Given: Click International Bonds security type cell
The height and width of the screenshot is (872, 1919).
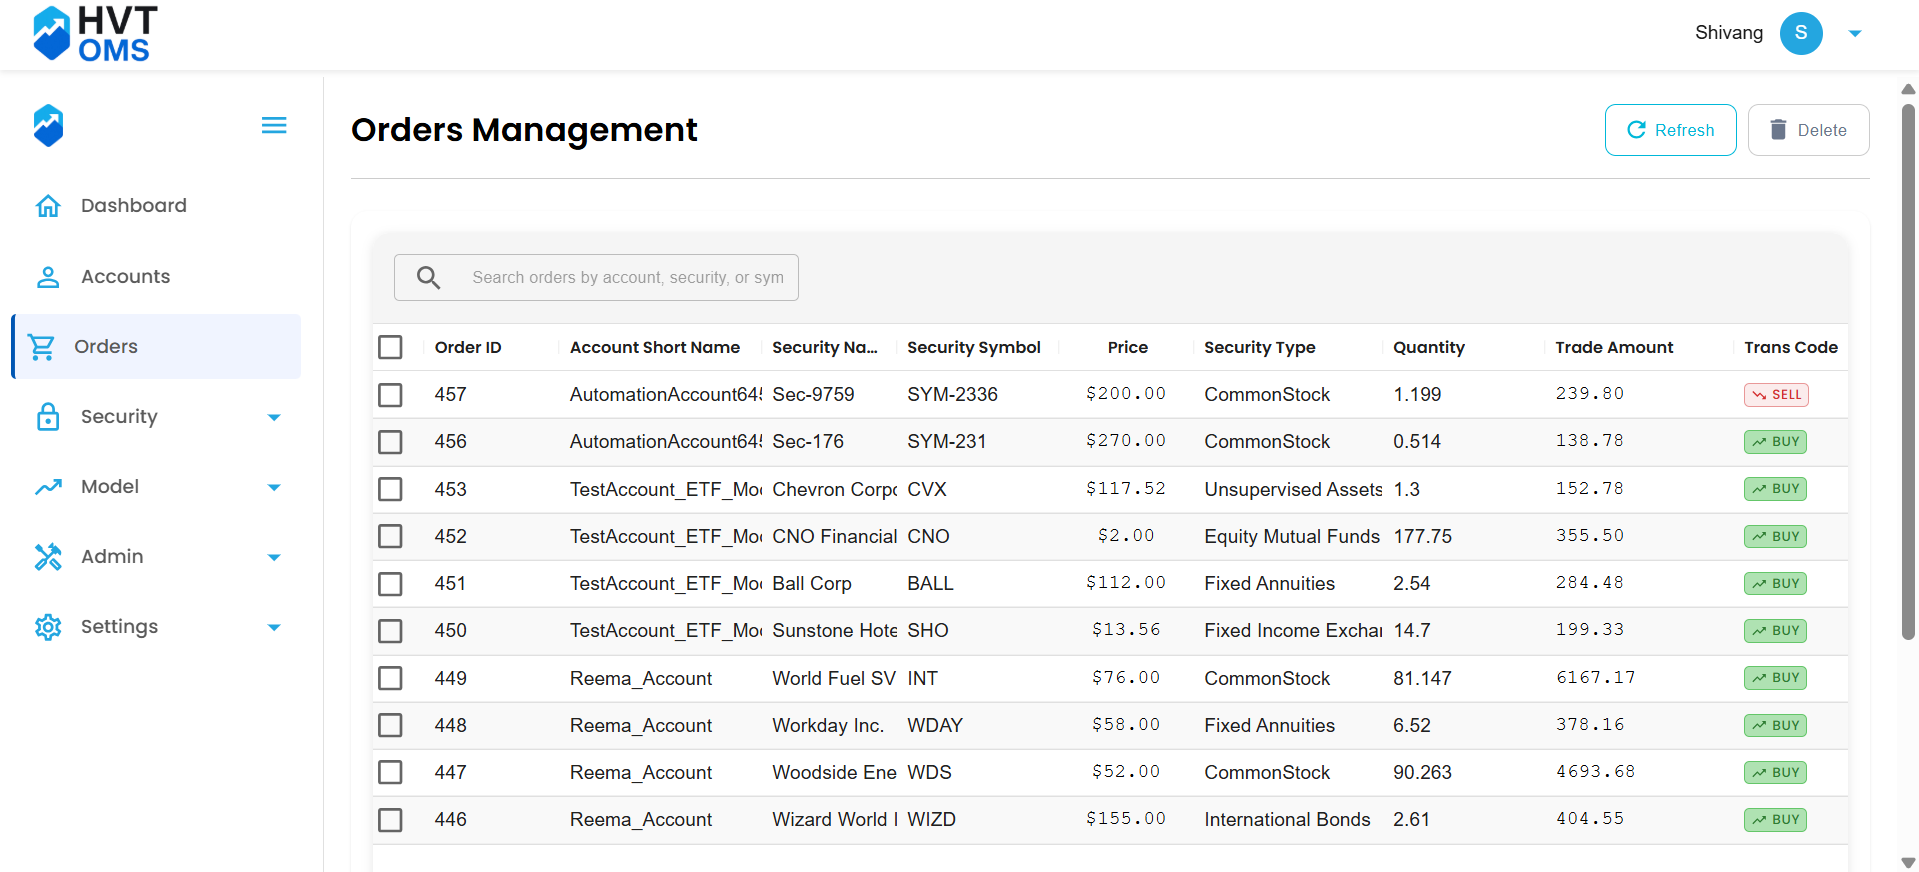Looking at the screenshot, I should click(x=1287, y=820).
